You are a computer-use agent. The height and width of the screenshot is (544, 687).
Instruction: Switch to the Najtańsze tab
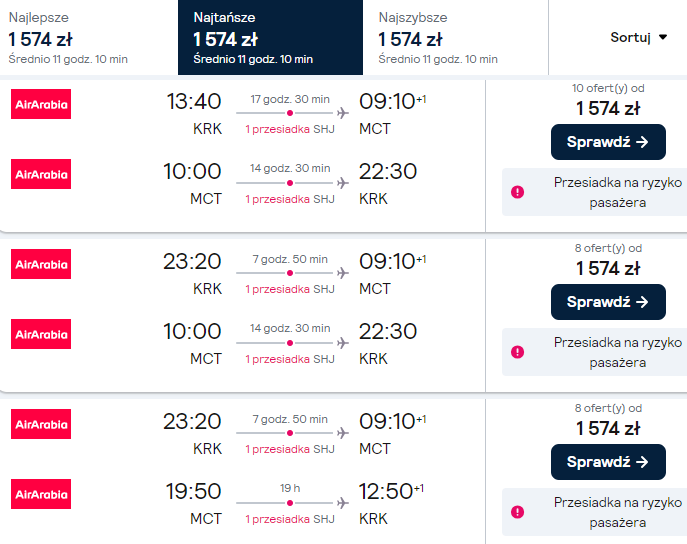270,38
